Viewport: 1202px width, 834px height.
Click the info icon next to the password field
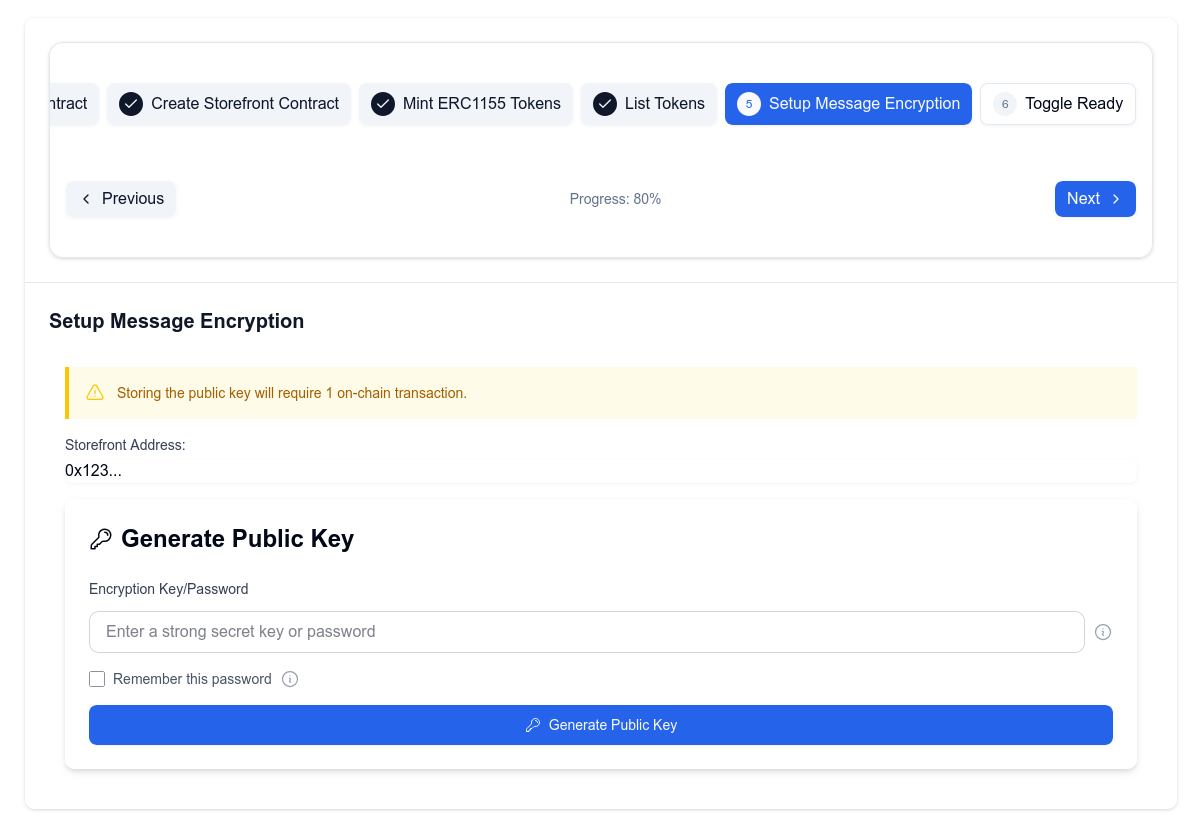[1103, 631]
